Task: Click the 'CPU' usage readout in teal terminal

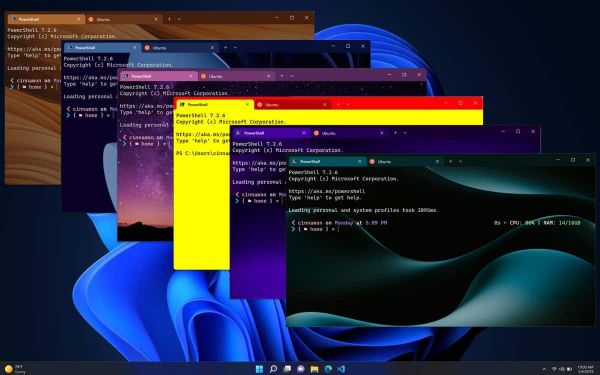Action: coord(522,223)
